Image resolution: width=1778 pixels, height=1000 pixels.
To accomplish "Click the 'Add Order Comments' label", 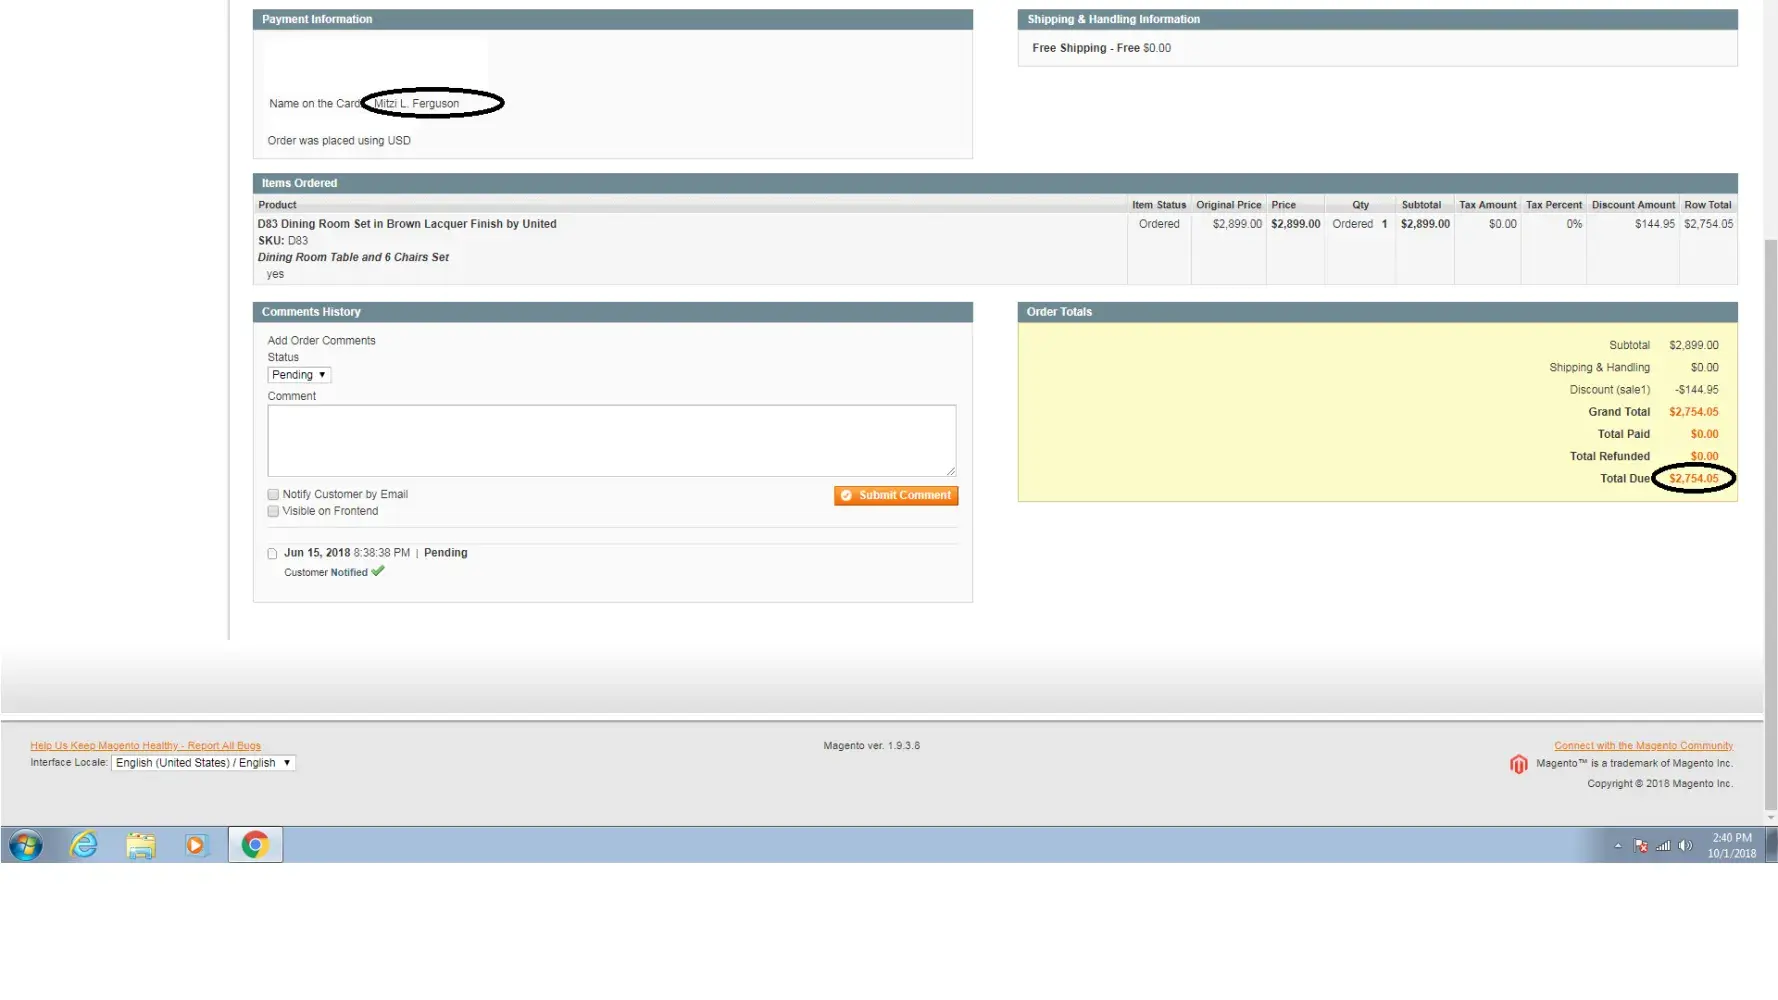I will [x=321, y=341].
